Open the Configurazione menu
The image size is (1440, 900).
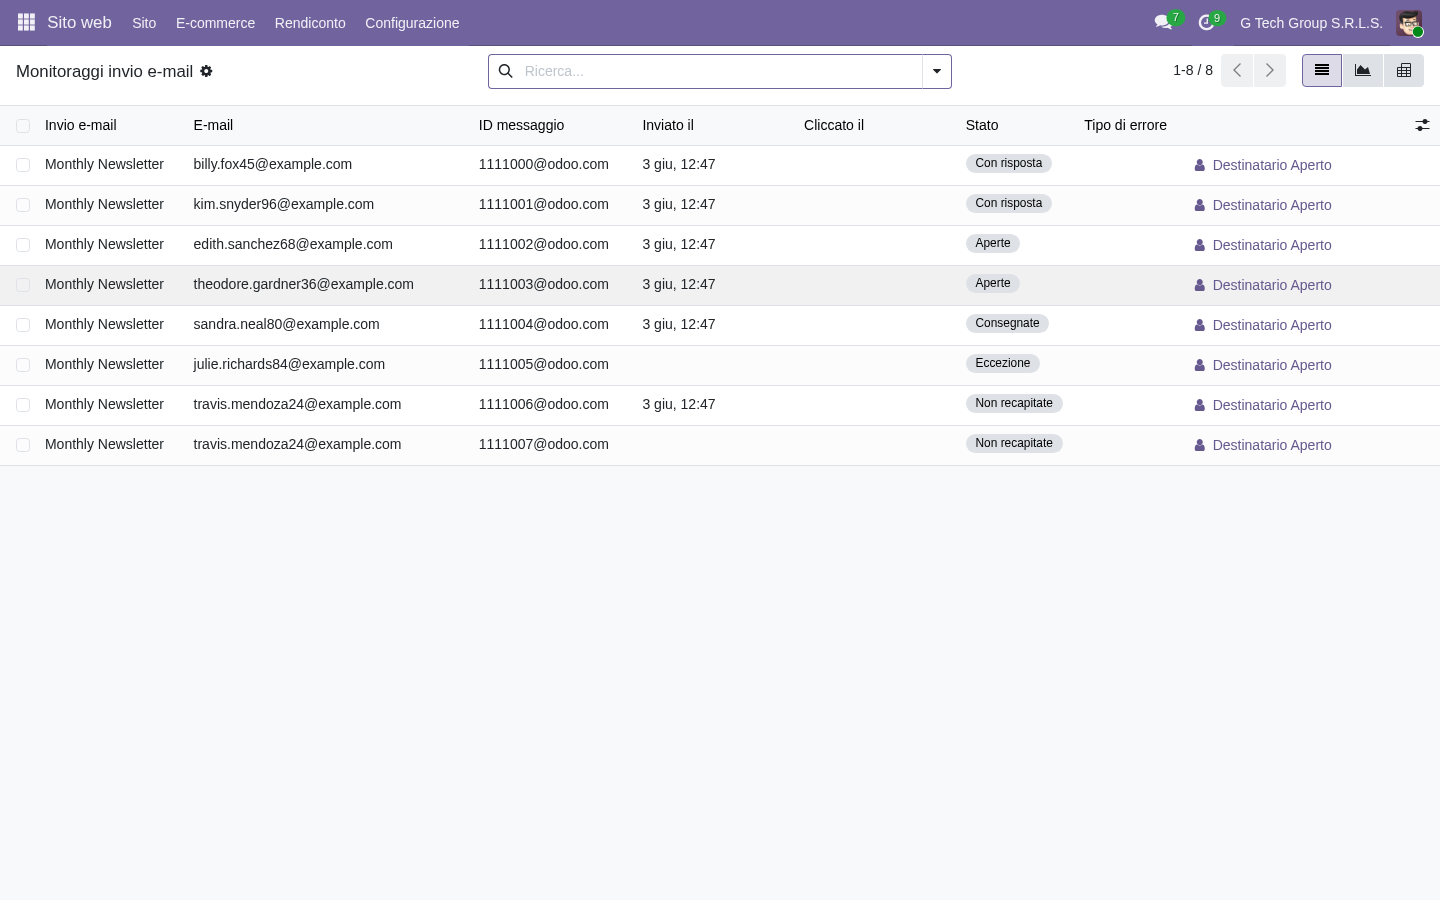coord(412,23)
